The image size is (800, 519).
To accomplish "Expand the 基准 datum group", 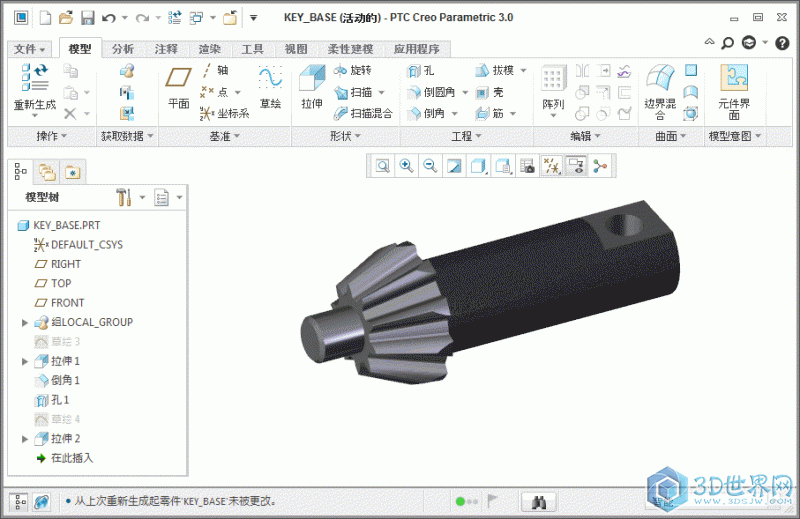I will (225, 136).
